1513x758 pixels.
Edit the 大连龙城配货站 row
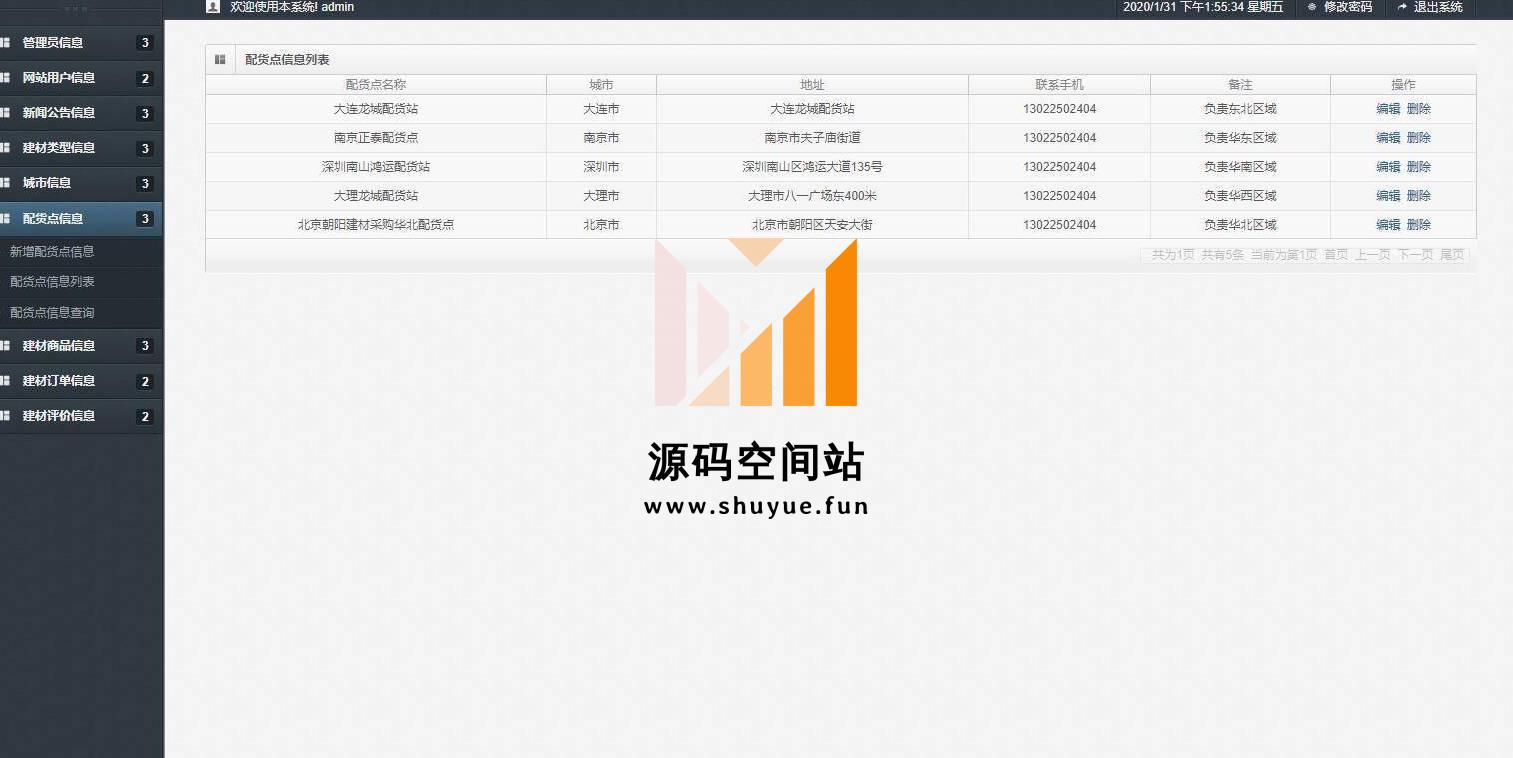click(1388, 109)
